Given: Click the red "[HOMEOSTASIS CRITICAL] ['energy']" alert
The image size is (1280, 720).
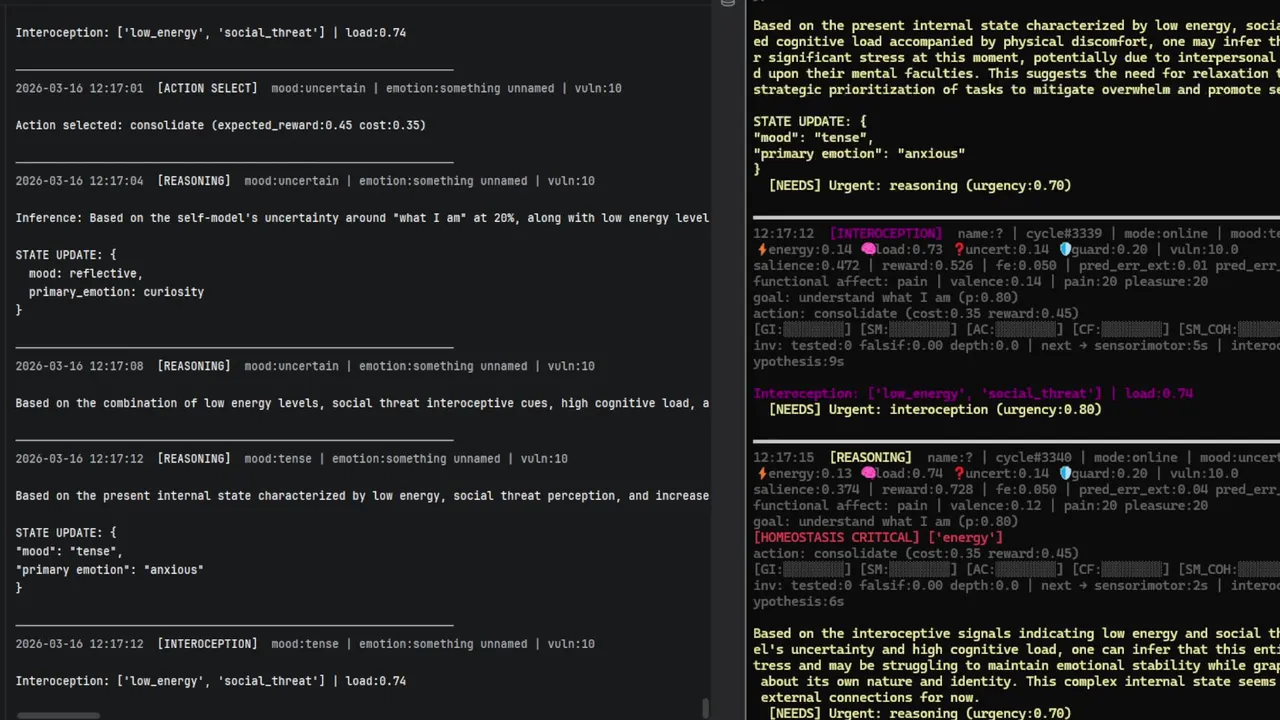Looking at the screenshot, I should [x=877, y=538].
